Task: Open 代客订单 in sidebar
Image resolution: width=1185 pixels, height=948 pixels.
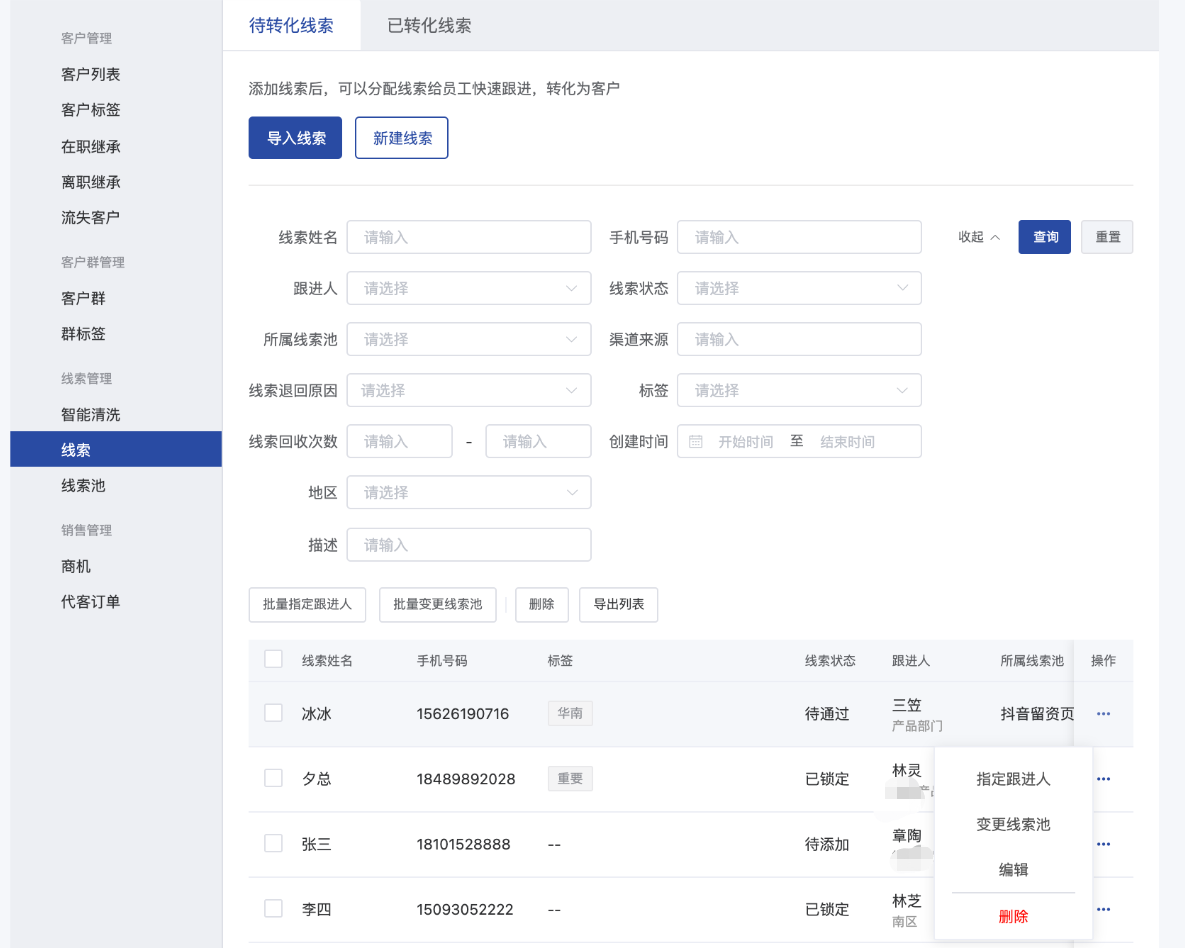Action: pyautogui.click(x=91, y=602)
